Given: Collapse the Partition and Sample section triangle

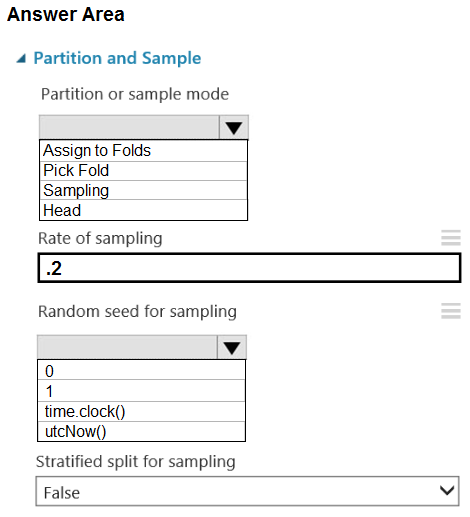Looking at the screenshot, I should 21,59.
